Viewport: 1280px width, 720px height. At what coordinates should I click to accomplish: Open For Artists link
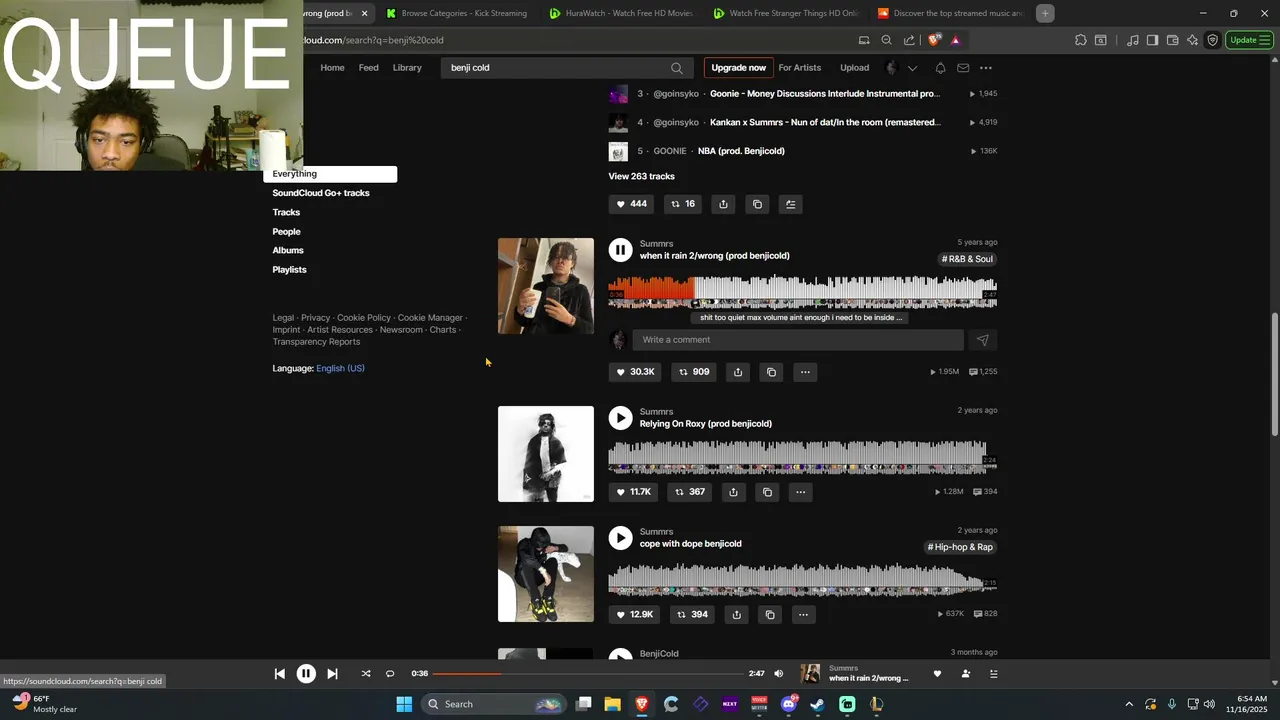click(x=800, y=68)
